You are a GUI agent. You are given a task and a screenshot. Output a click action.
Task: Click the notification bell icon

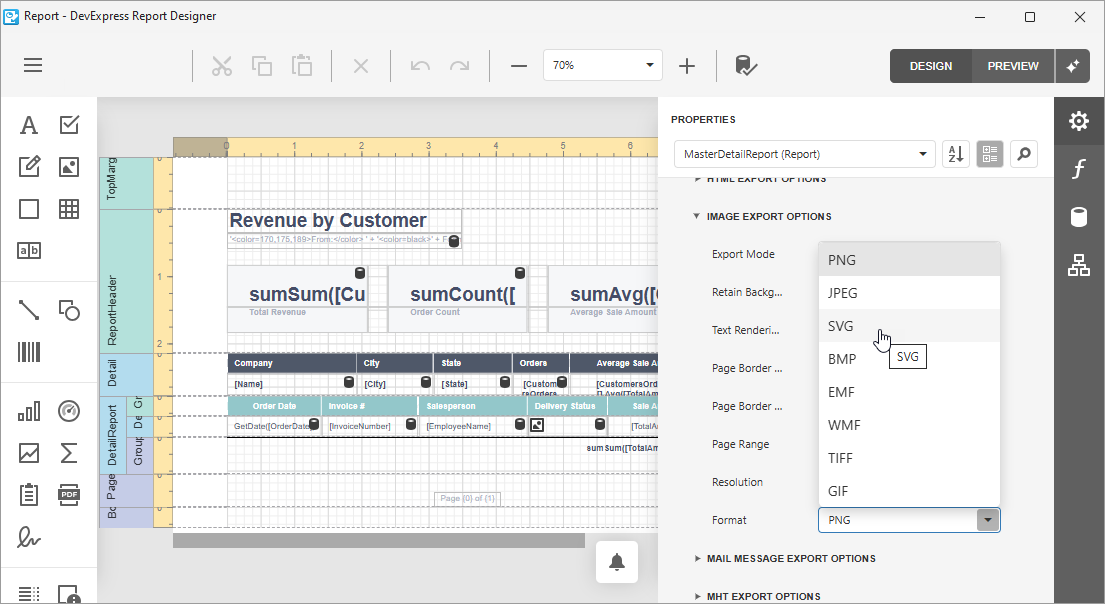tap(617, 563)
